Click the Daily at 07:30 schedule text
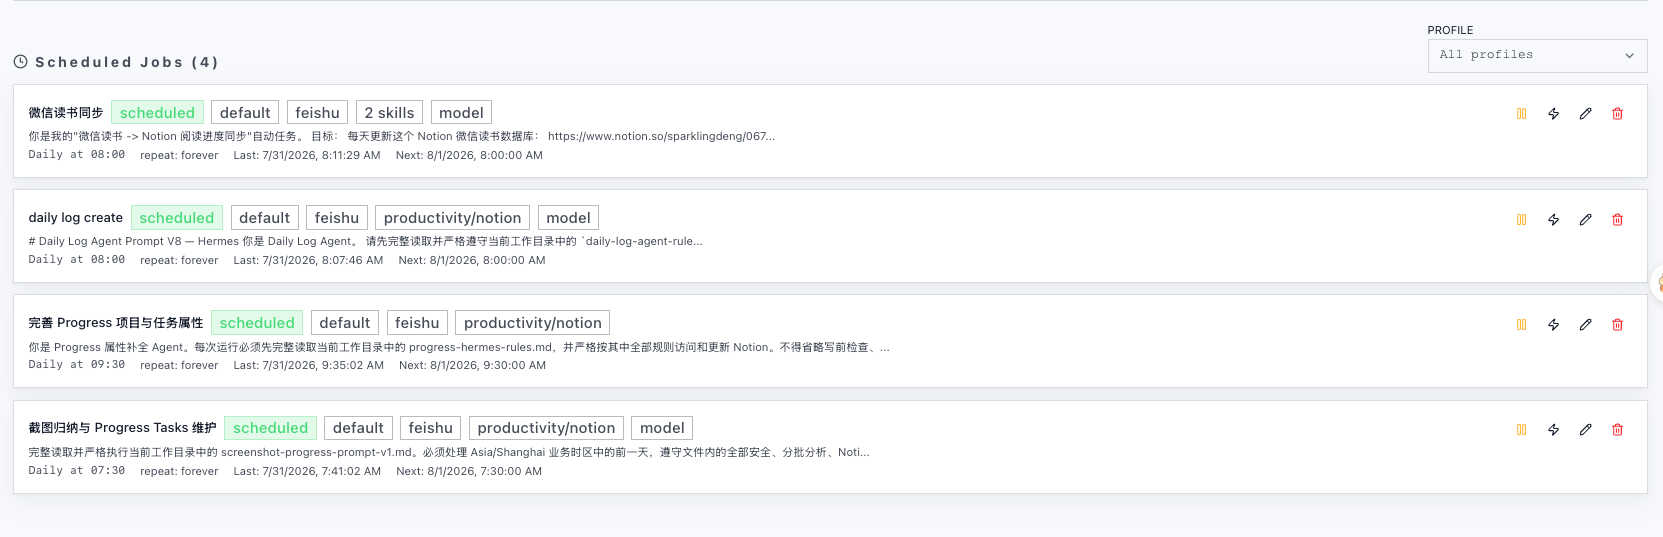Screen dimensions: 1663x537 (x=77, y=471)
